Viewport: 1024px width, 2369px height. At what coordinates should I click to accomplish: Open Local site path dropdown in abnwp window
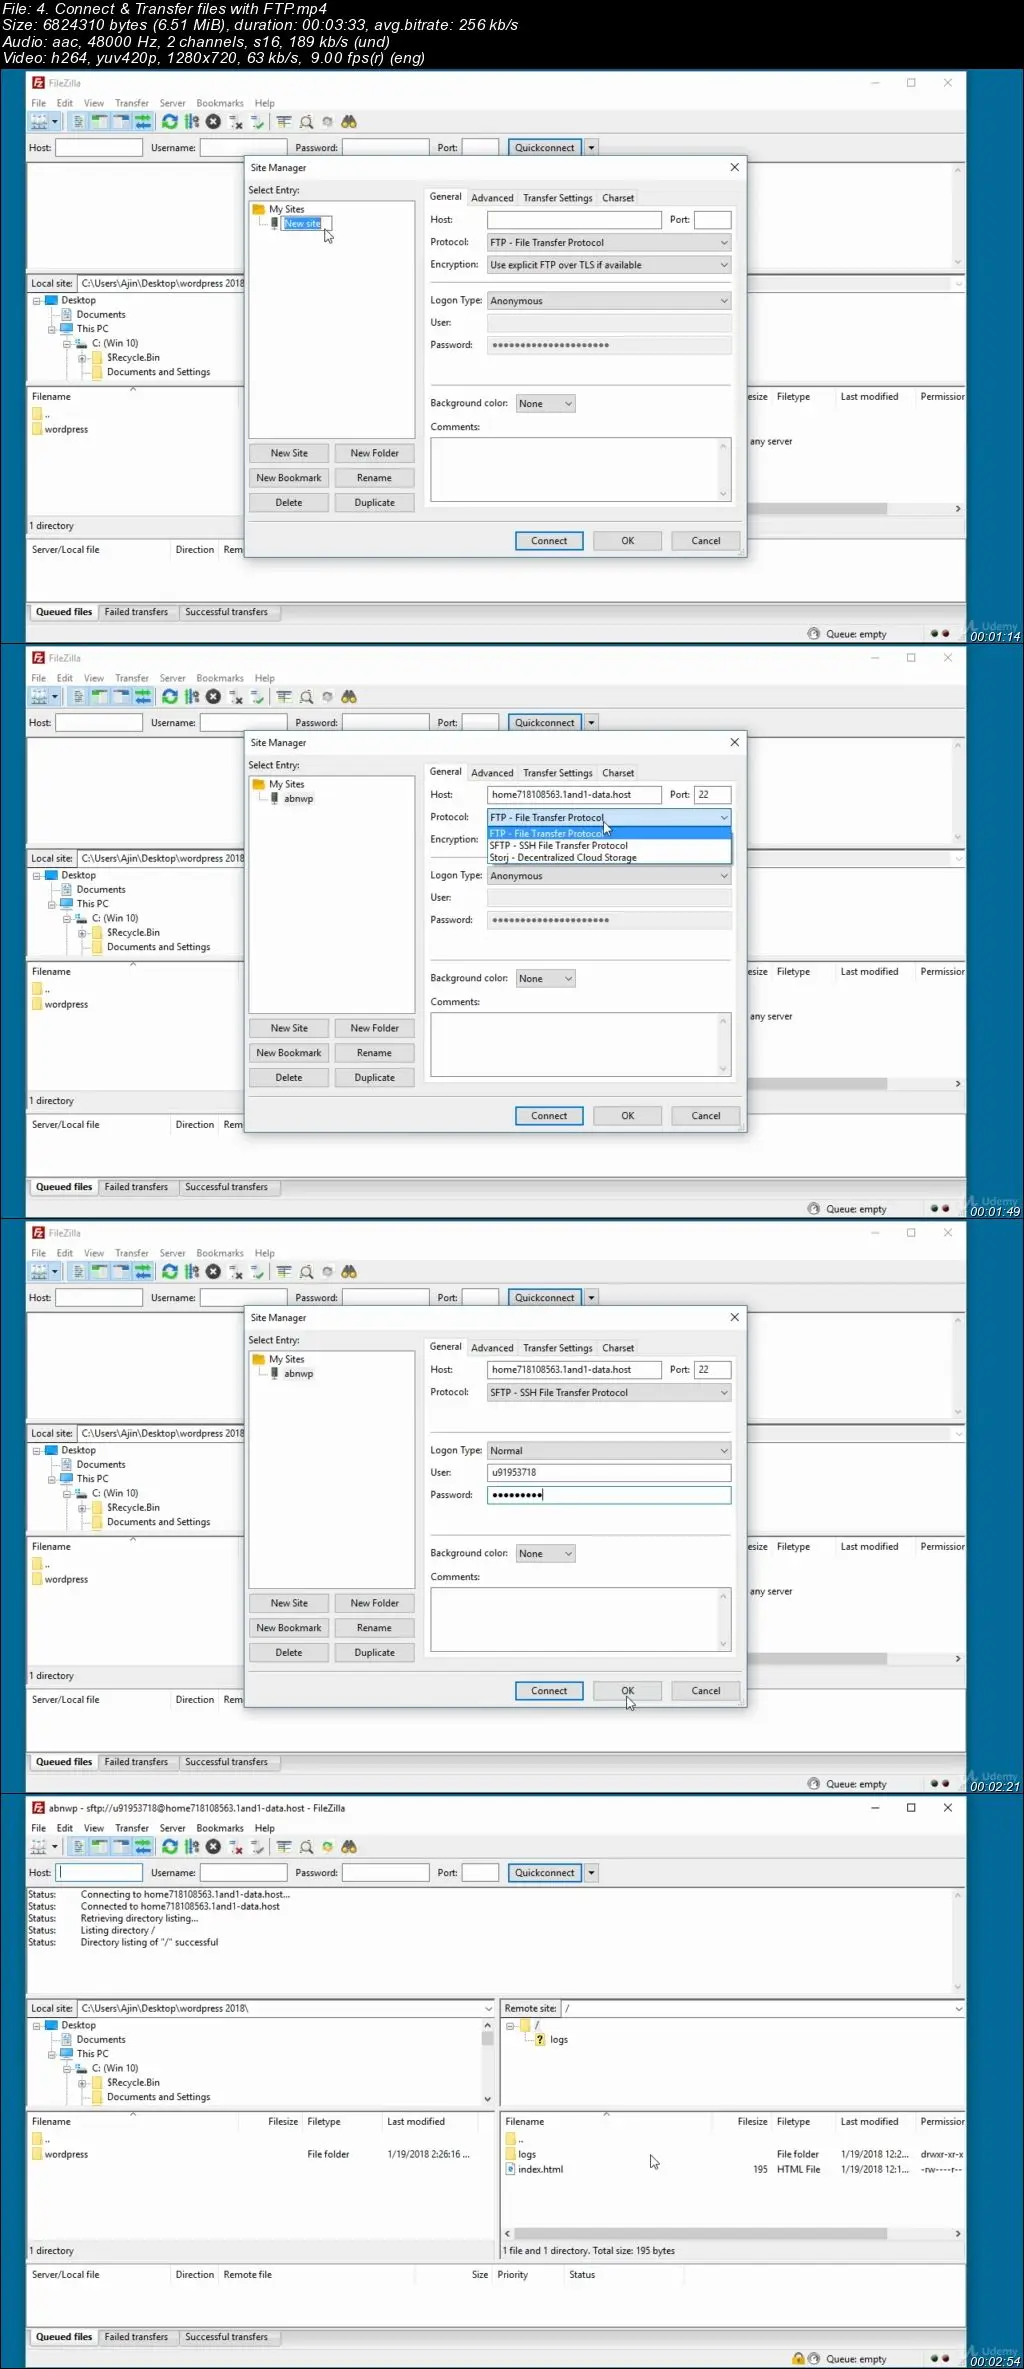point(489,2008)
